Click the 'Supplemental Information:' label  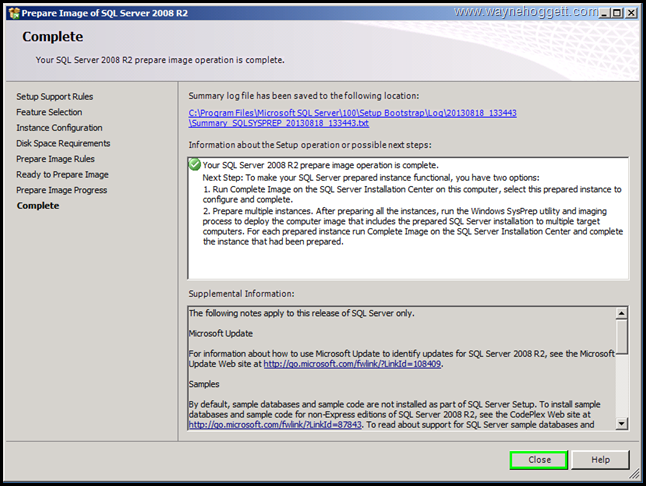[241, 294]
